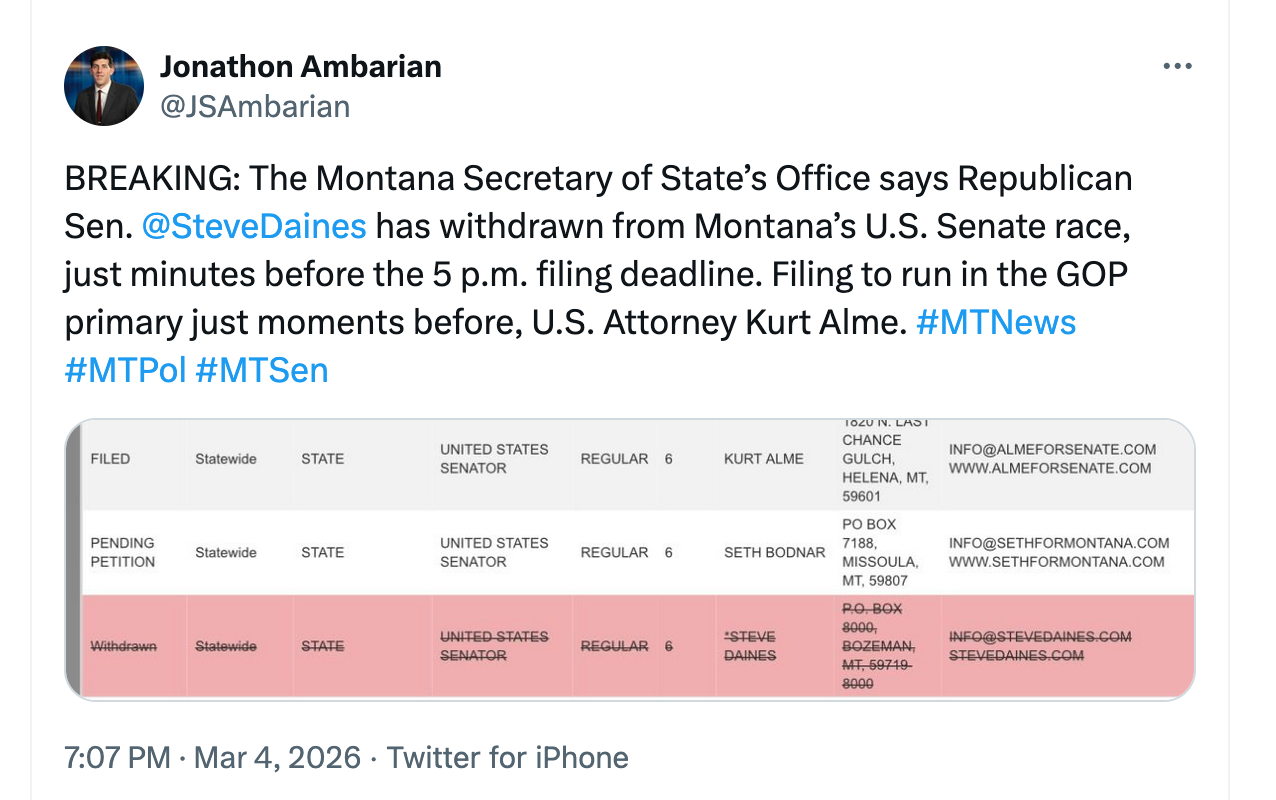
Task: Open the #MTPol hashtag
Action: pyautogui.click(x=125, y=370)
